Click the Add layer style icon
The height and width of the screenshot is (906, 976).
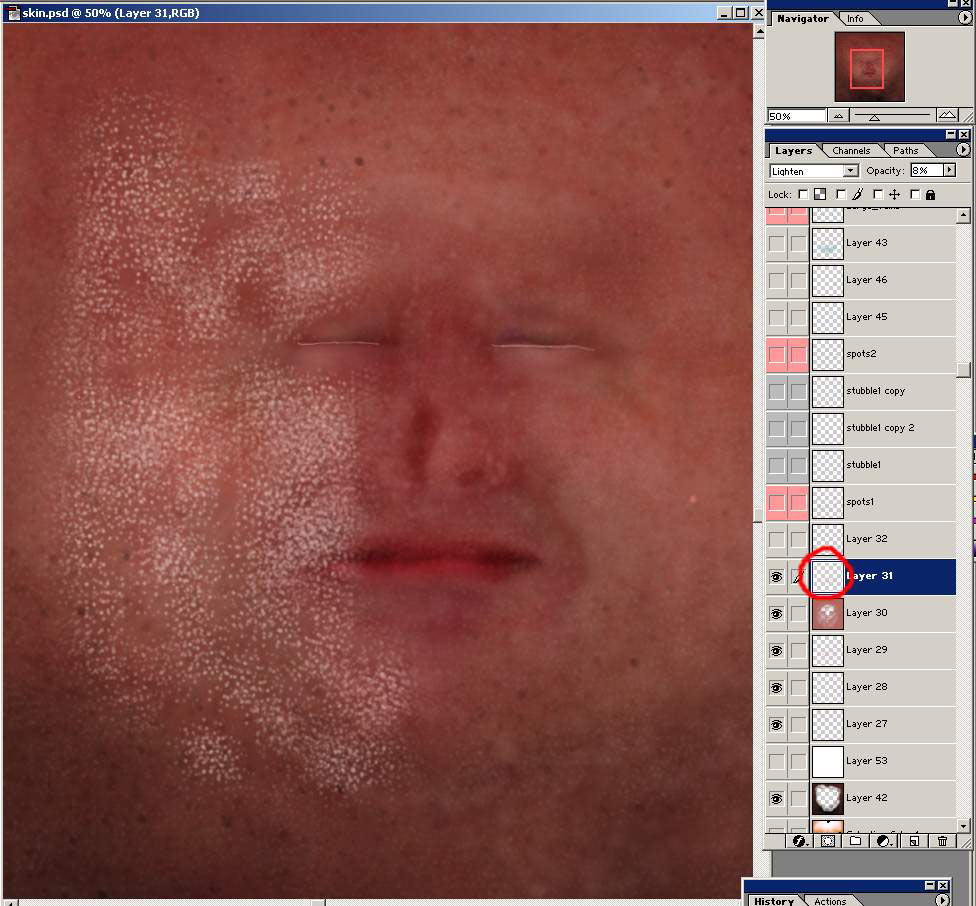pyautogui.click(x=800, y=841)
